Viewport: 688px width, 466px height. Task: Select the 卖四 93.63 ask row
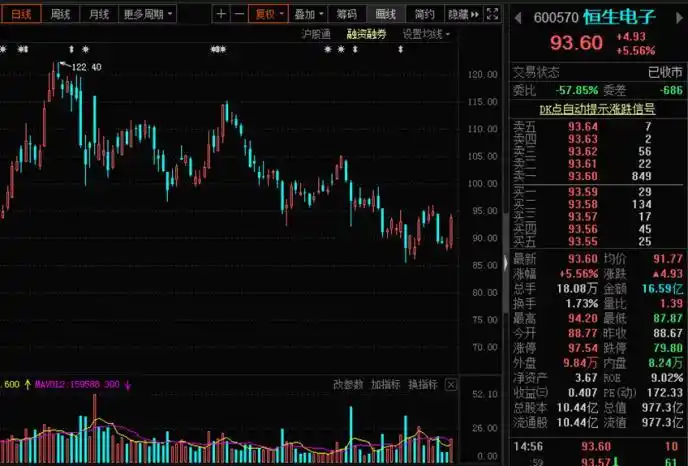598,139
